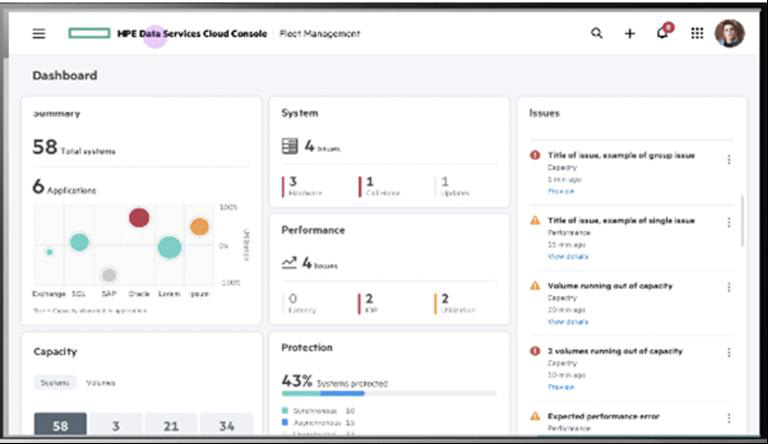Click the plus add icon
Image resolution: width=768 pixels, height=444 pixels.
[630, 33]
